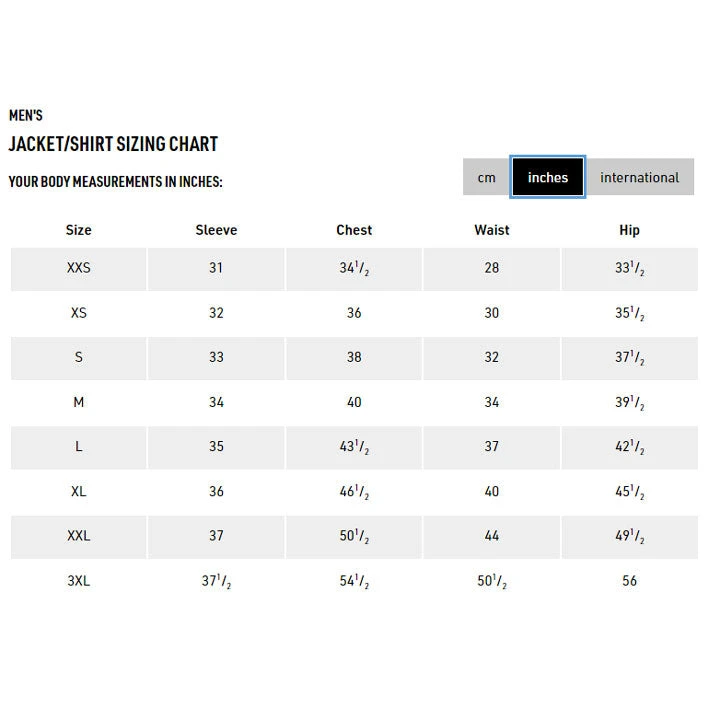
Task: Click the Size column header
Action: 78,230
